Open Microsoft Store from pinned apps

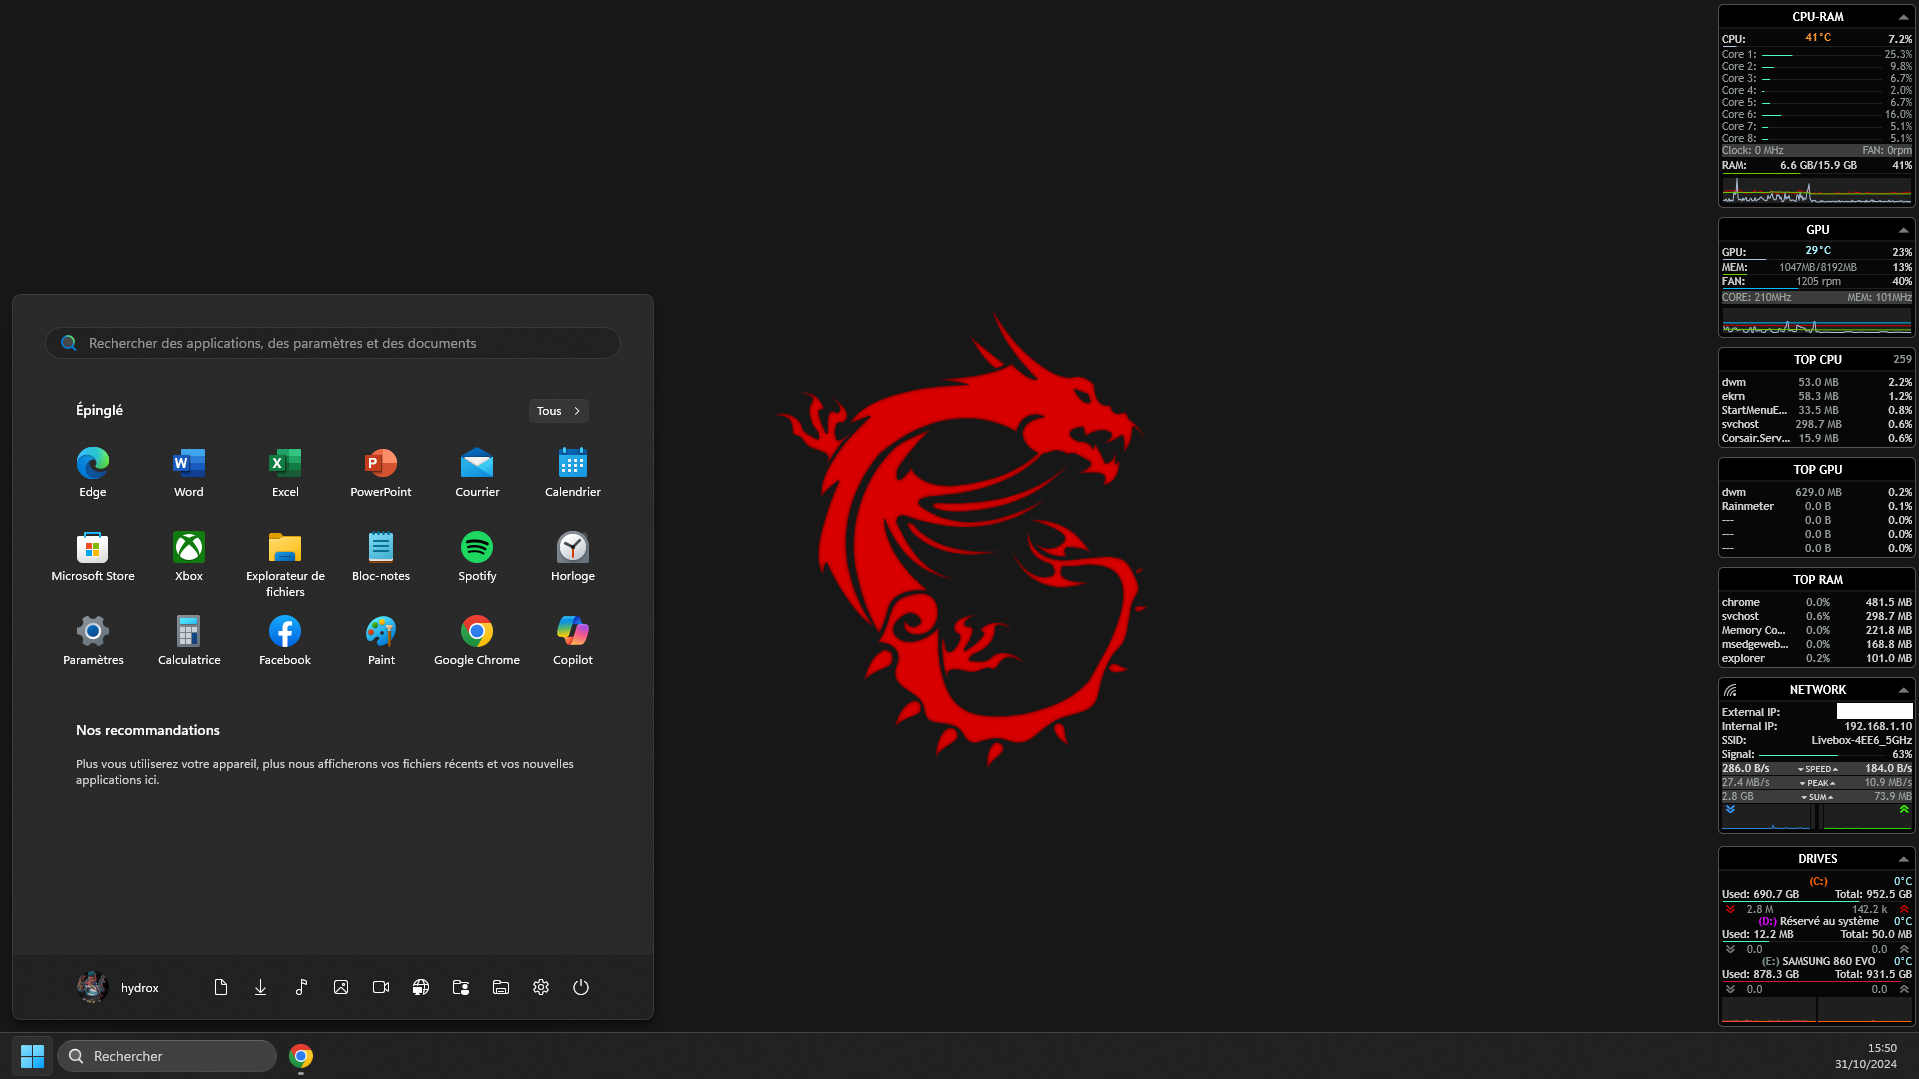pyautogui.click(x=93, y=556)
